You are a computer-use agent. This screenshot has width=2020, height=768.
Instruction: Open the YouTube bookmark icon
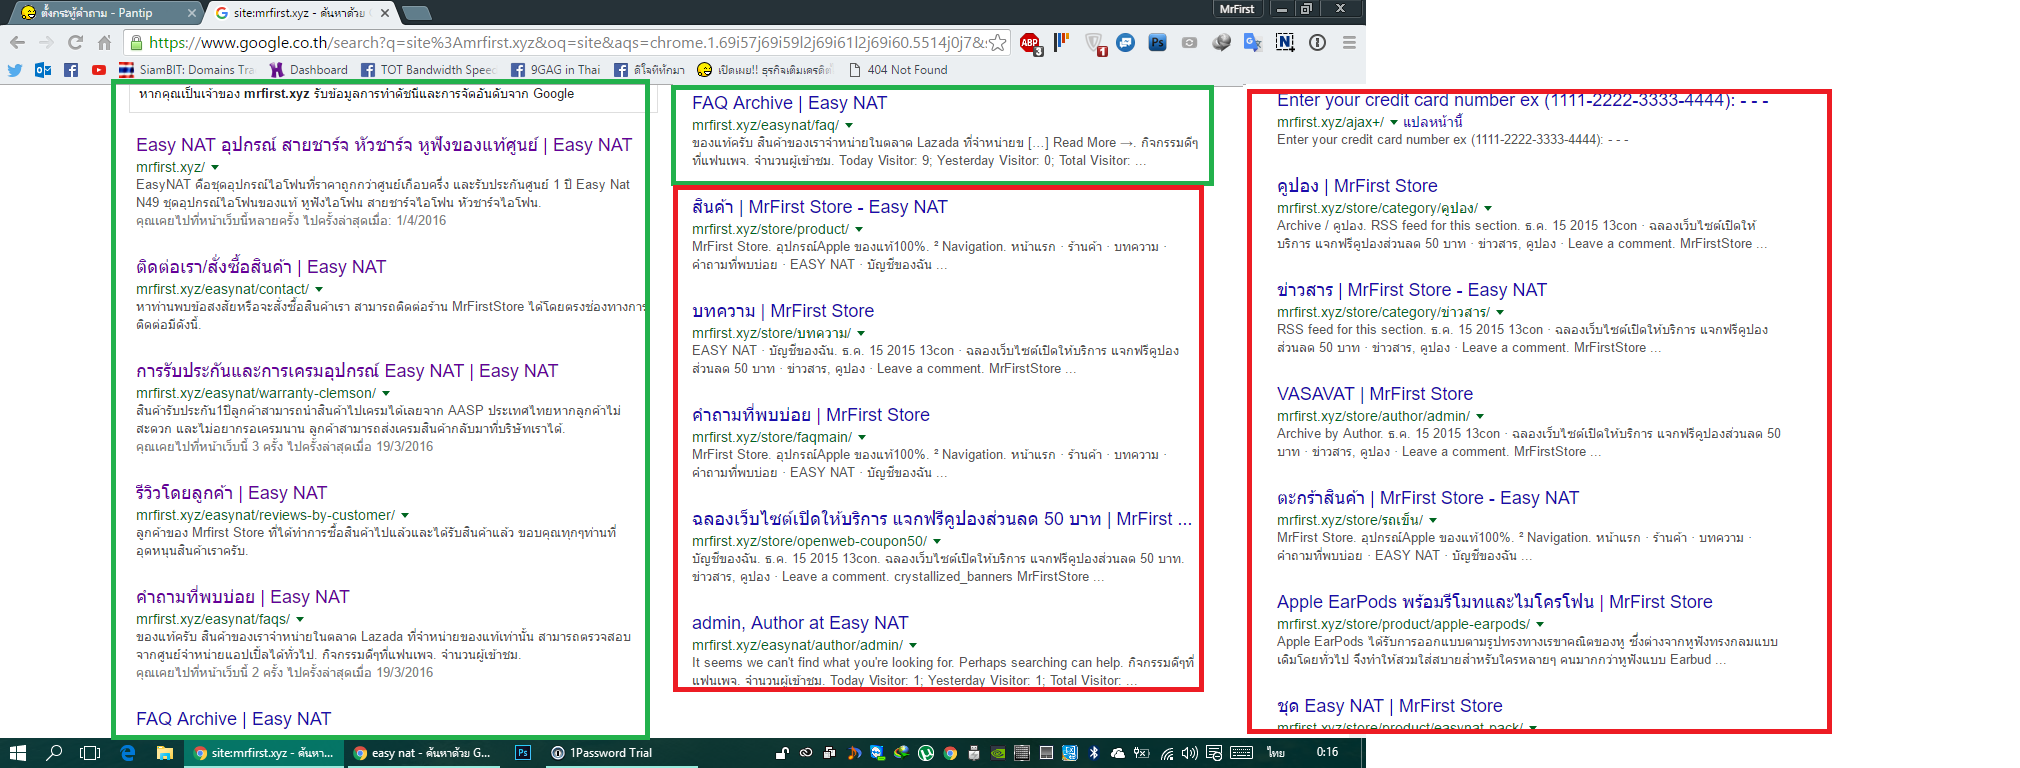pyautogui.click(x=99, y=70)
